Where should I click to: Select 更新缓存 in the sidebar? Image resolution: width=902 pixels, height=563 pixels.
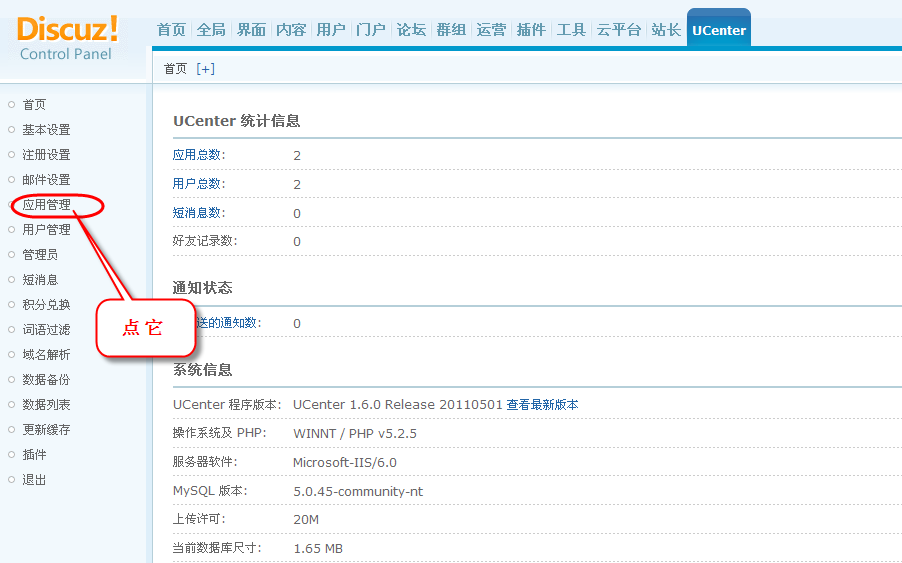(46, 430)
